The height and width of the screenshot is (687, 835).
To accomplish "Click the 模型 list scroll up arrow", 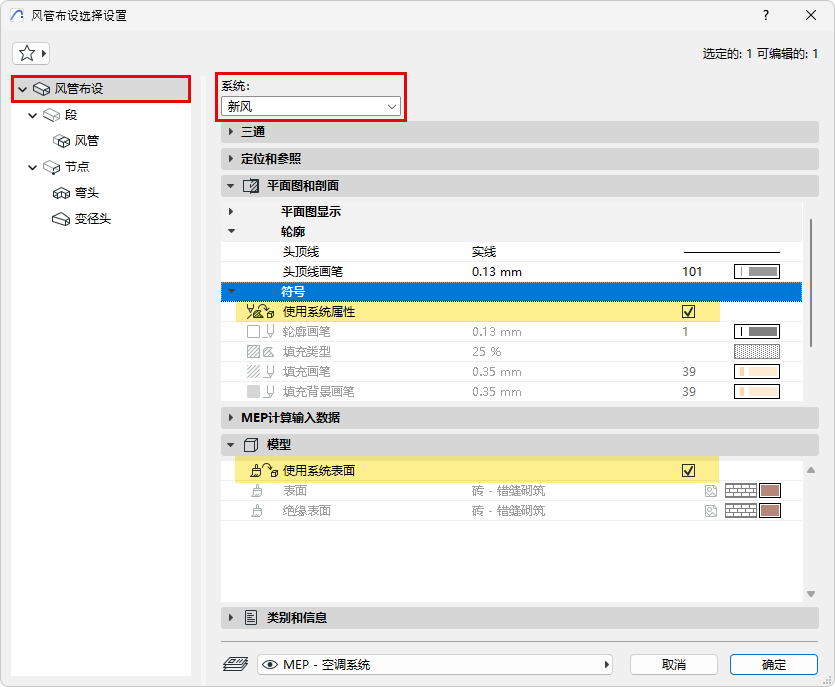I will [x=811, y=470].
